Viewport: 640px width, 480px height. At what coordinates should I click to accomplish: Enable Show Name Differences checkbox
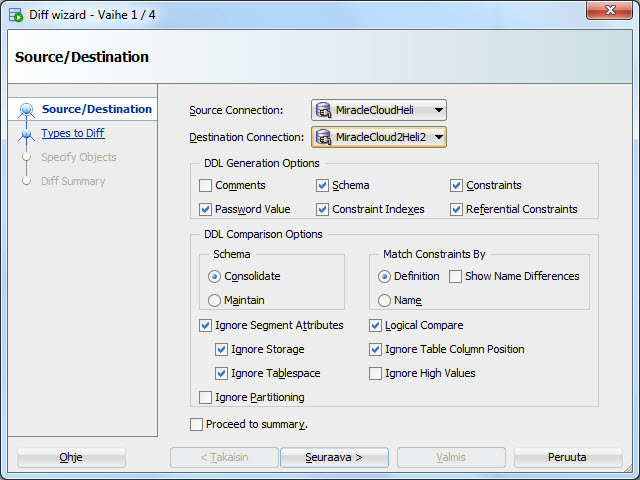click(455, 276)
